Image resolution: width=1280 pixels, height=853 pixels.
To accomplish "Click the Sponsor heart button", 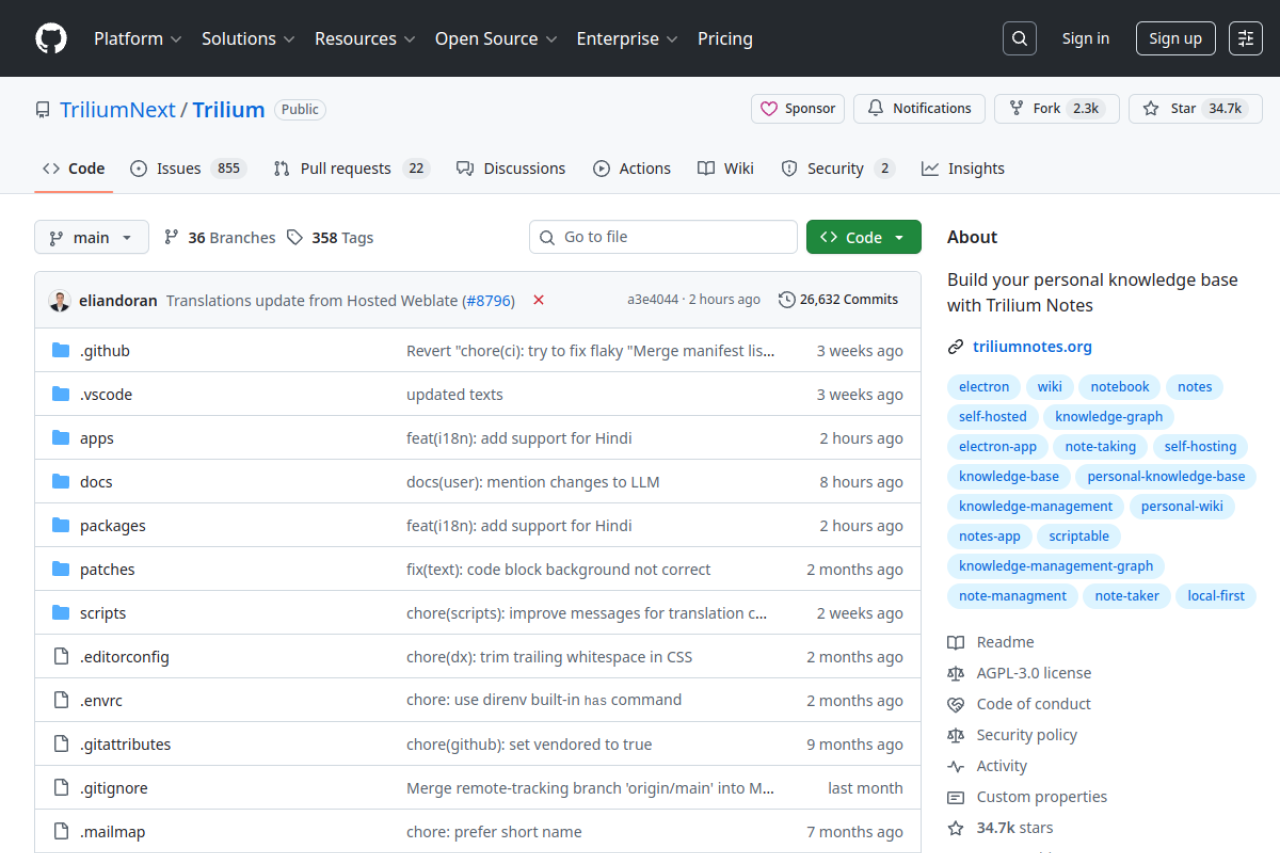I will pyautogui.click(x=798, y=109).
